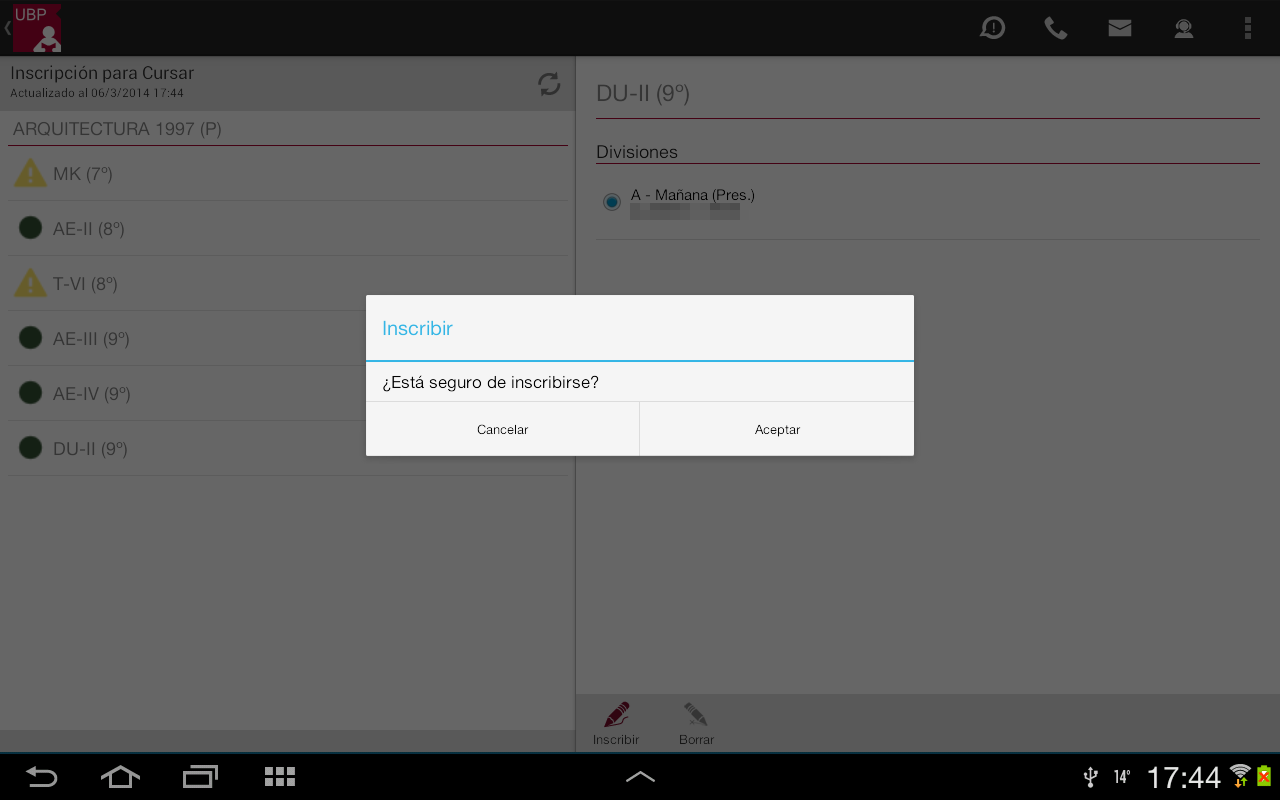Tap the Android back button
Screen dimensions: 1280x800
pos(42,777)
